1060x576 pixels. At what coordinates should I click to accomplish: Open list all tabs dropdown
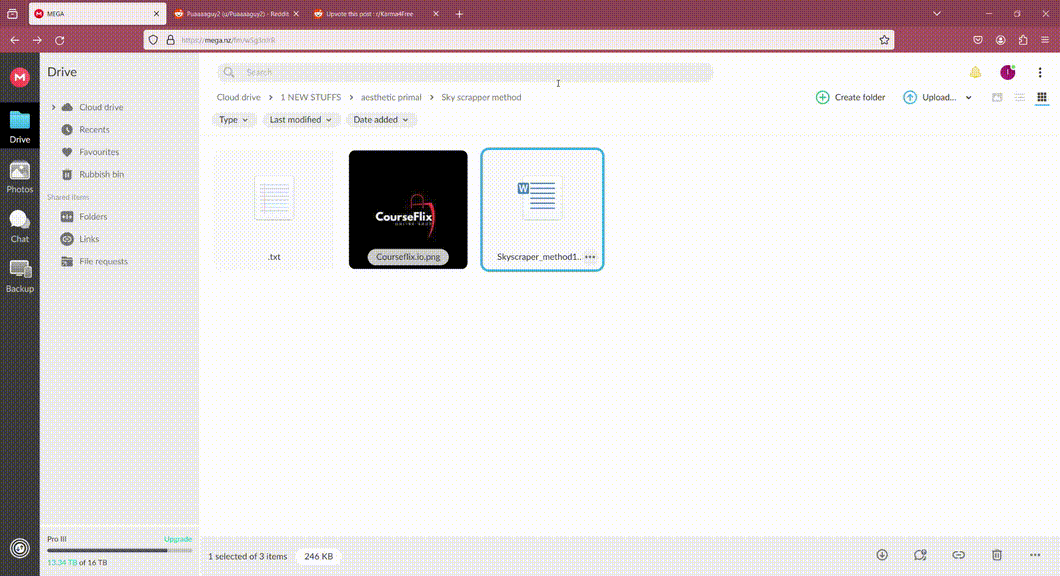[x=937, y=14]
